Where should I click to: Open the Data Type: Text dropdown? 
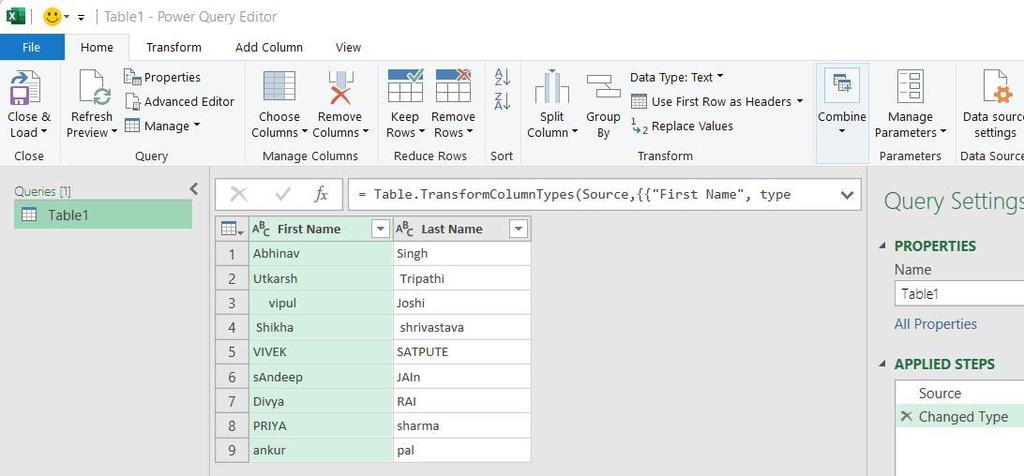pos(676,77)
